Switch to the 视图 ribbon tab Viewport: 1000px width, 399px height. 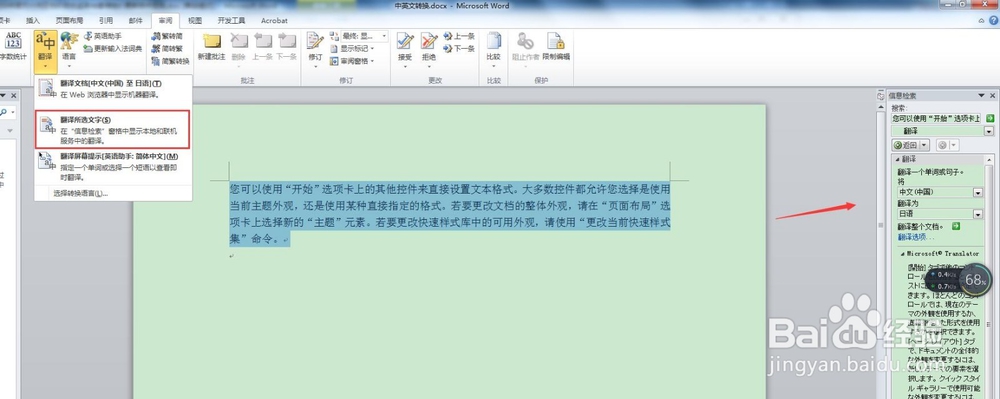pyautogui.click(x=195, y=20)
